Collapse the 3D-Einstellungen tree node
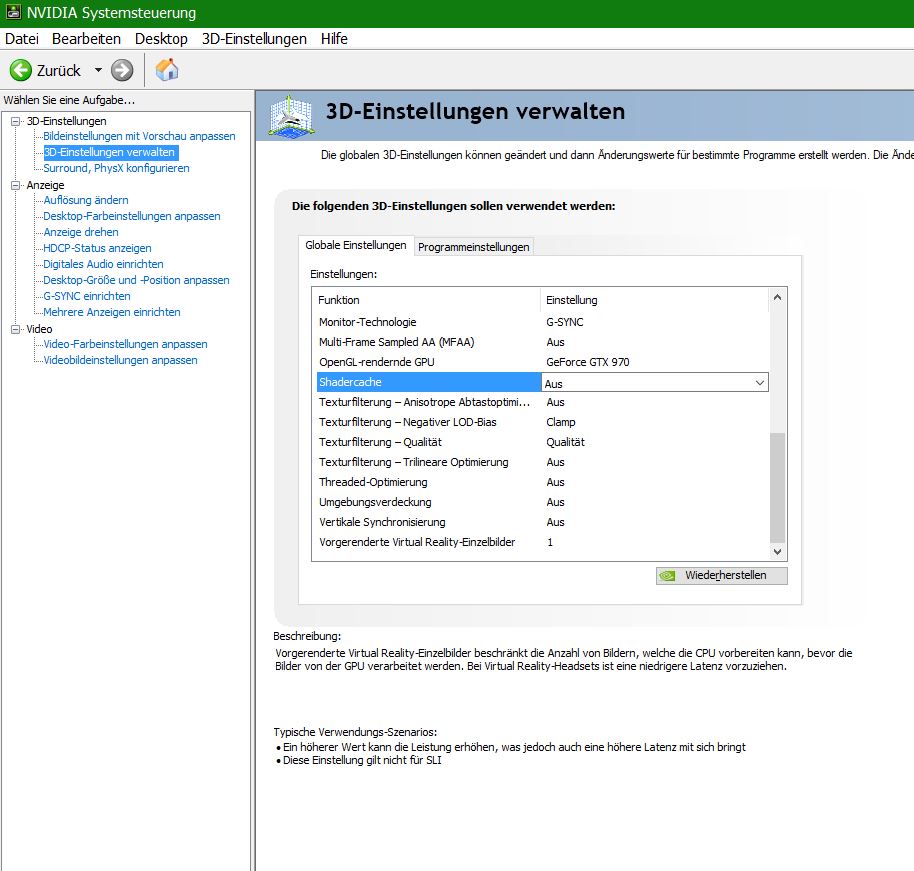The width and height of the screenshot is (914, 871). [x=16, y=121]
